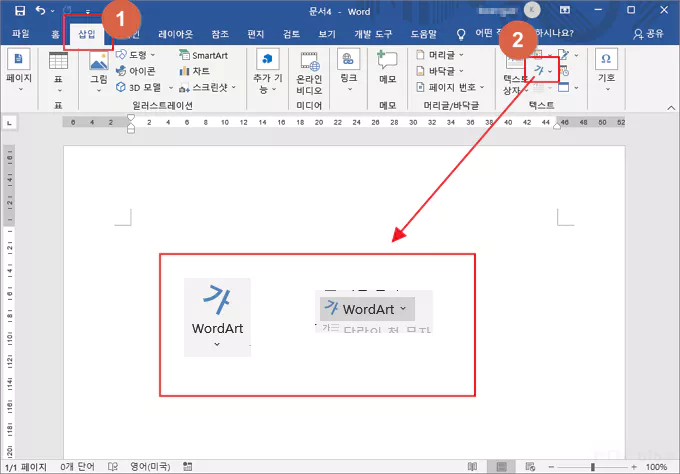Open the undo history dropdown arrow

(x=52, y=11)
